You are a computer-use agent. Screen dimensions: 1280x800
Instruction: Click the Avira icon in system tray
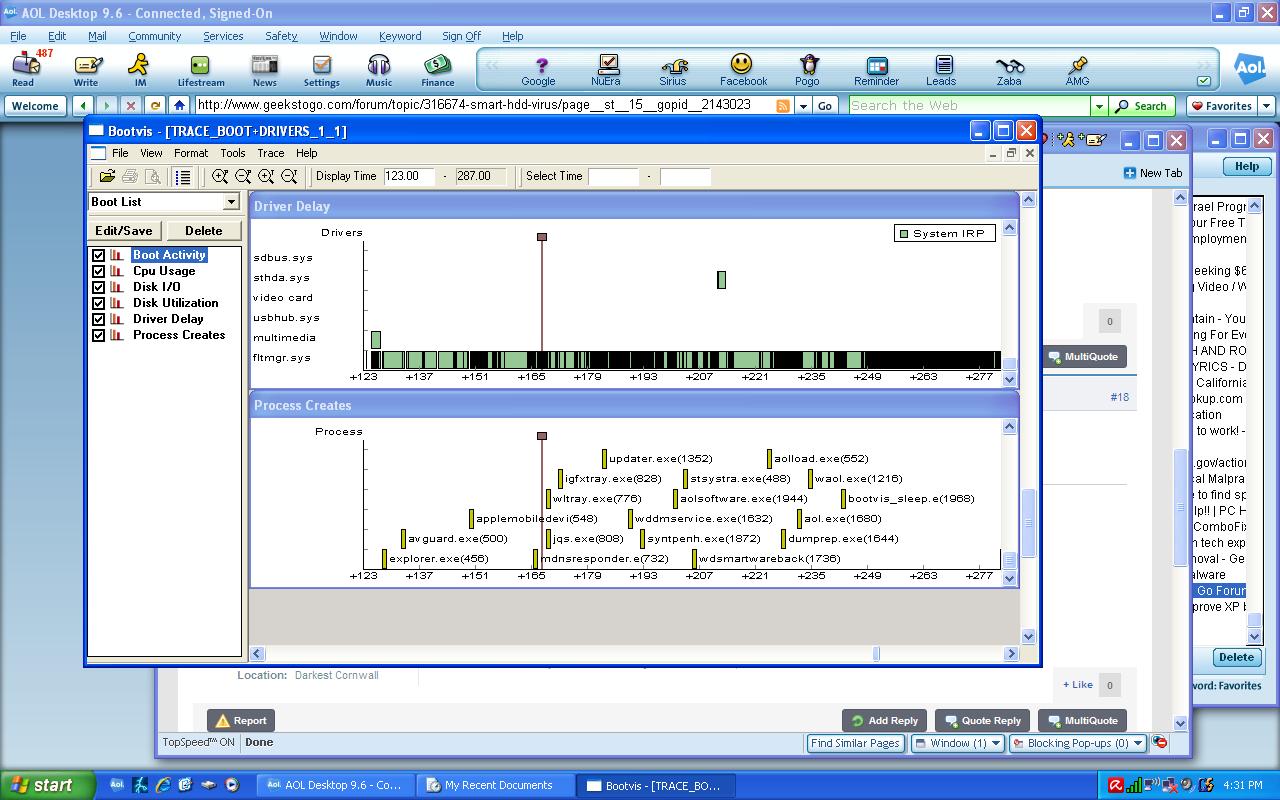(x=1116, y=785)
